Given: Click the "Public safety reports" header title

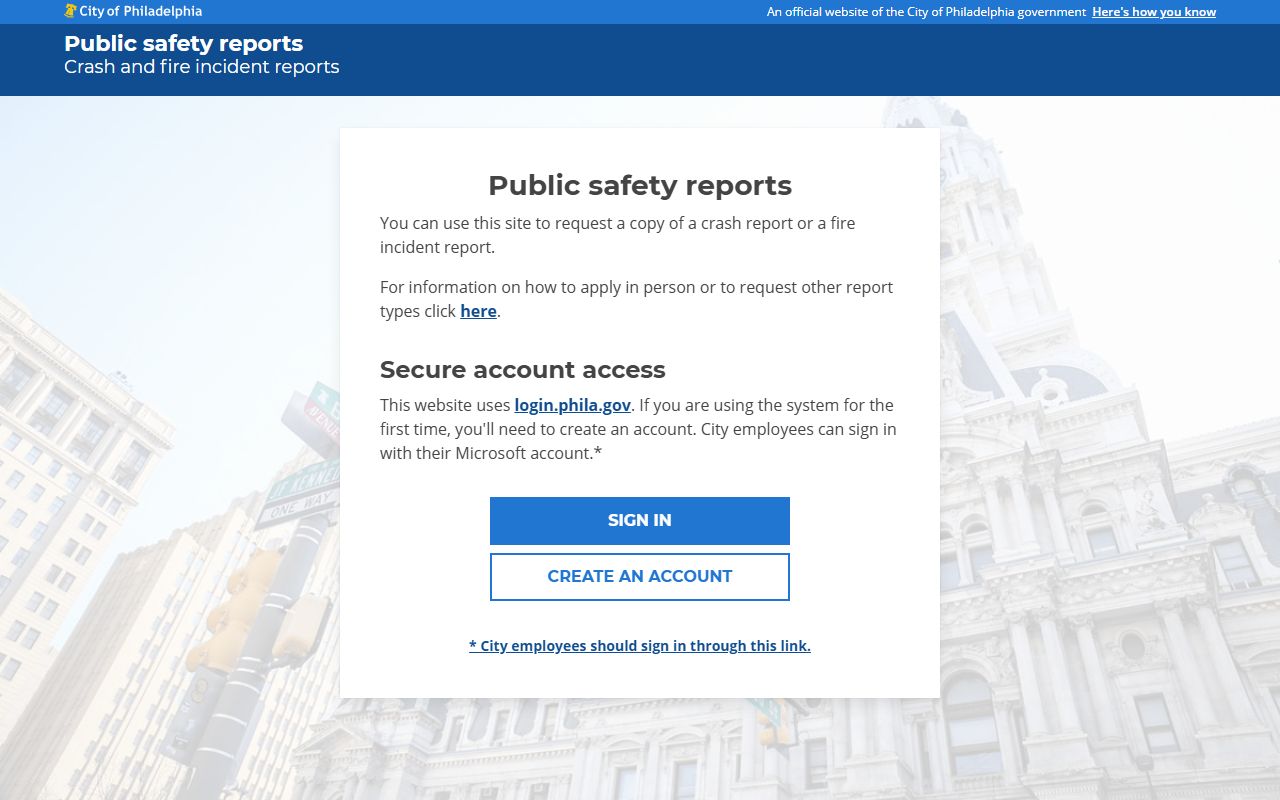Looking at the screenshot, I should tap(184, 43).
